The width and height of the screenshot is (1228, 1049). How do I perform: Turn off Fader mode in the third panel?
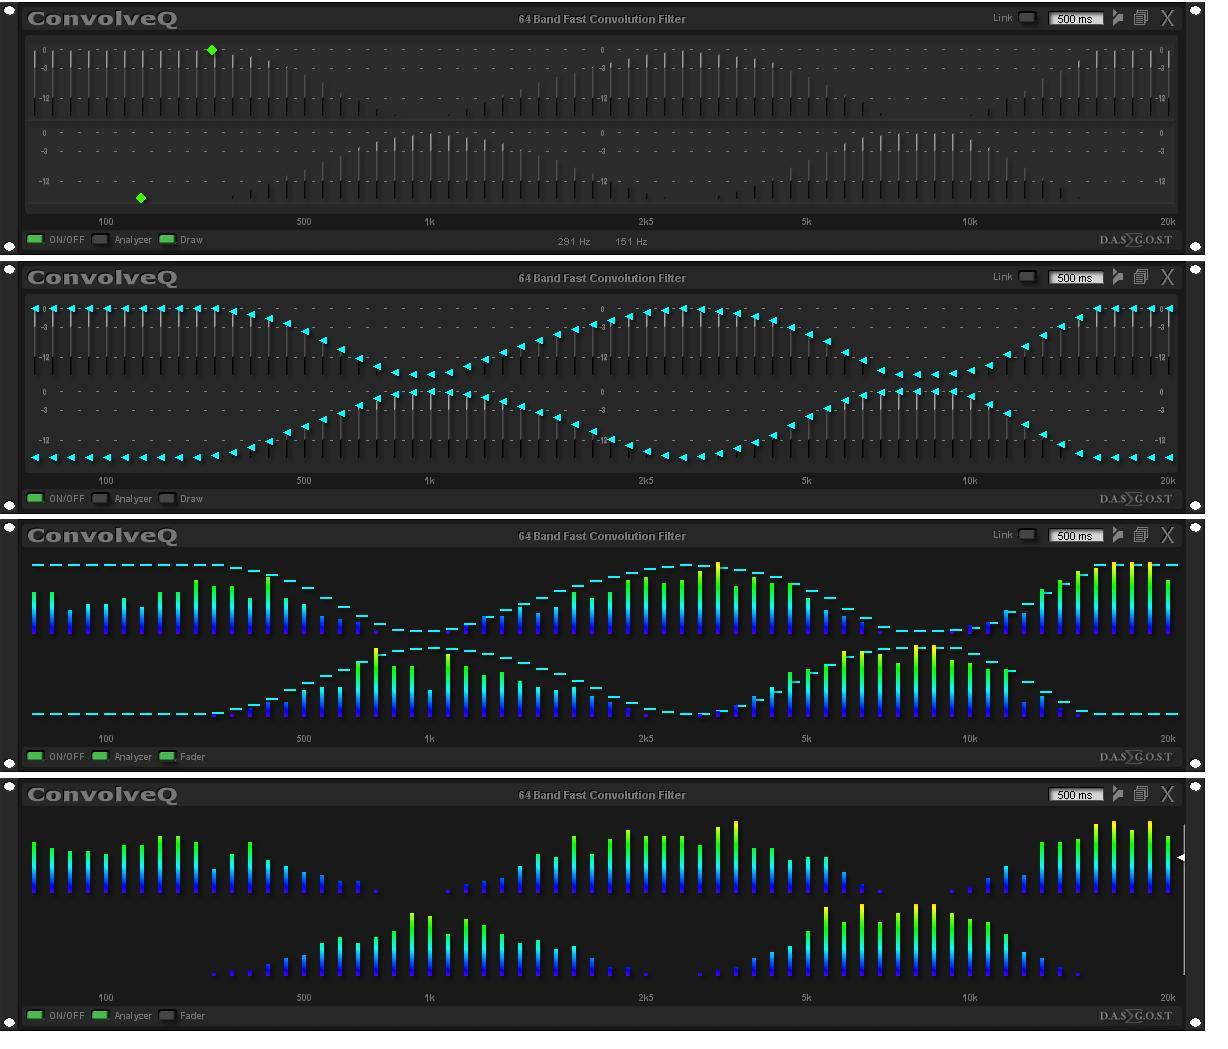pos(167,757)
